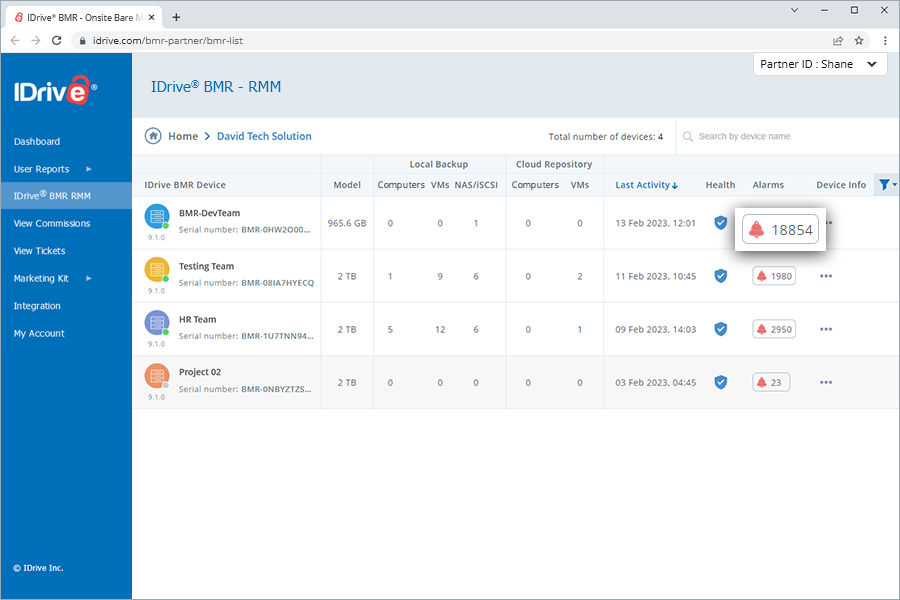Viewport: 900px width, 600px height.
Task: Open alarms badge showing 1980
Action: pyautogui.click(x=774, y=276)
